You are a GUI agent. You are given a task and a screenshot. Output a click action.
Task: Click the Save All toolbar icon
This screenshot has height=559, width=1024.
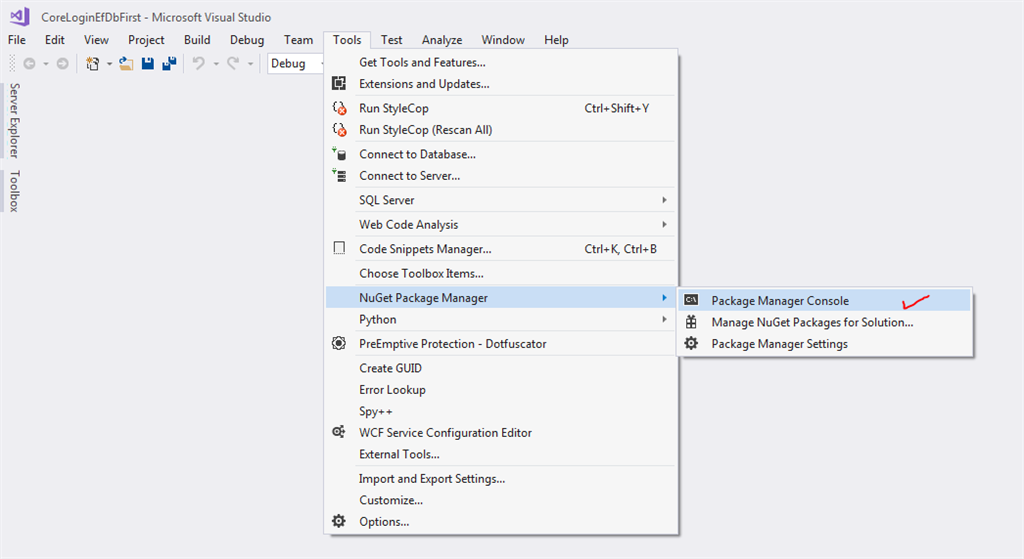tap(169, 64)
